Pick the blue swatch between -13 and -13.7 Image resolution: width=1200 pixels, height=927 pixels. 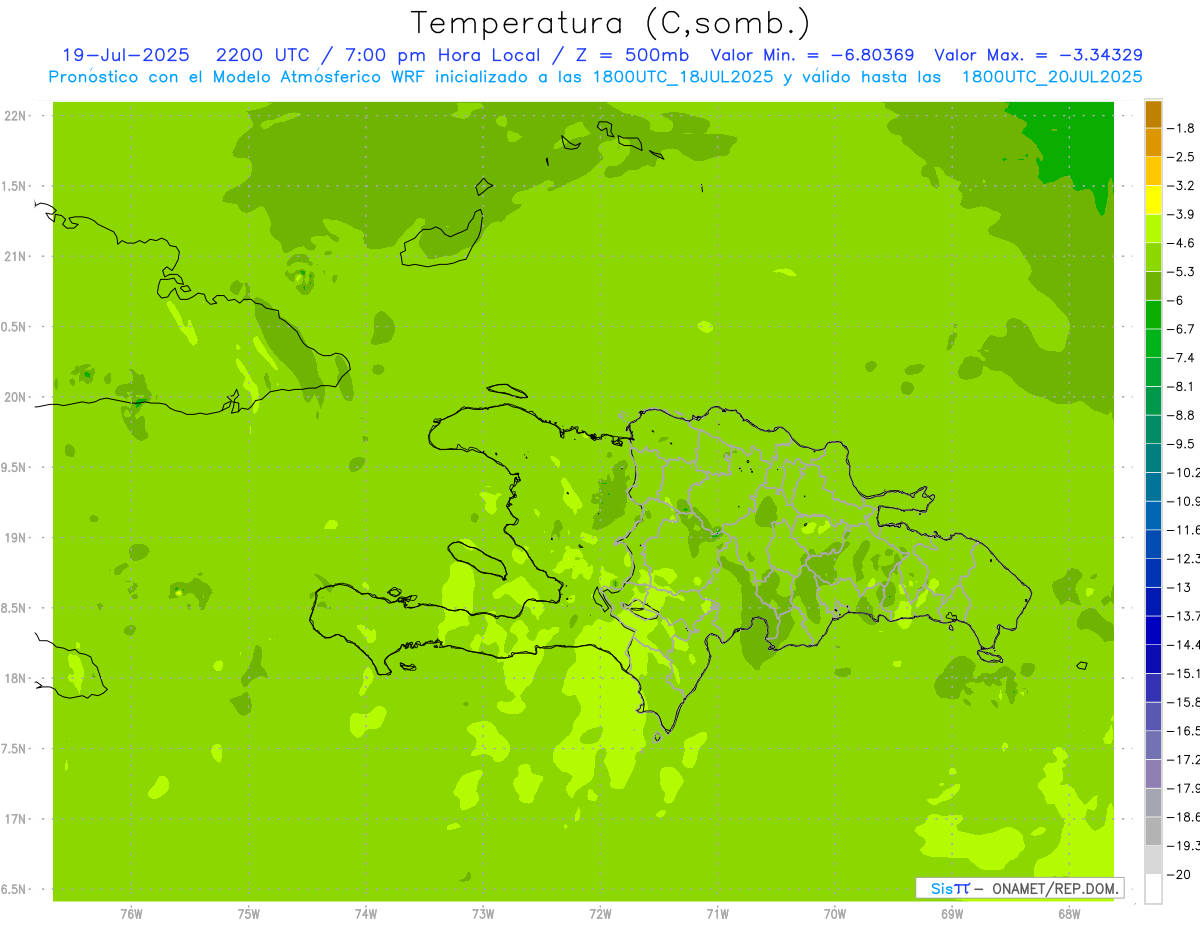(x=1153, y=601)
